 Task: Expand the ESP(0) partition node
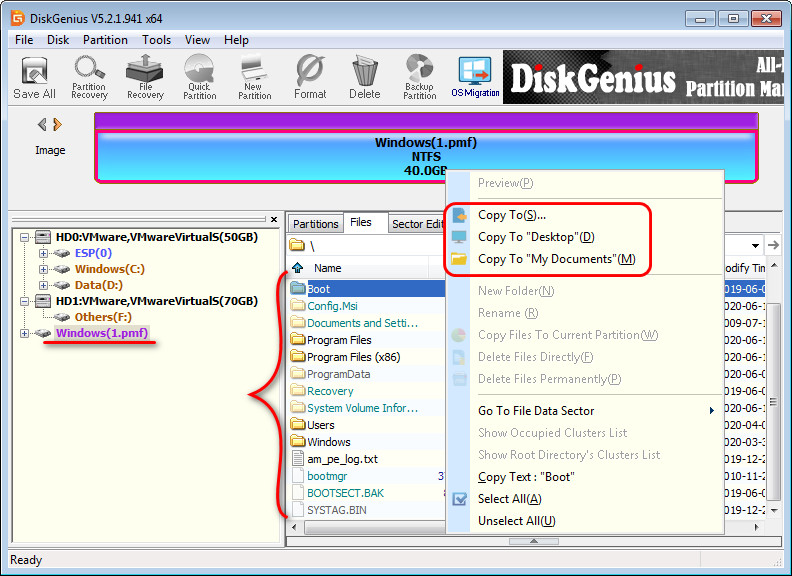[x=43, y=253]
